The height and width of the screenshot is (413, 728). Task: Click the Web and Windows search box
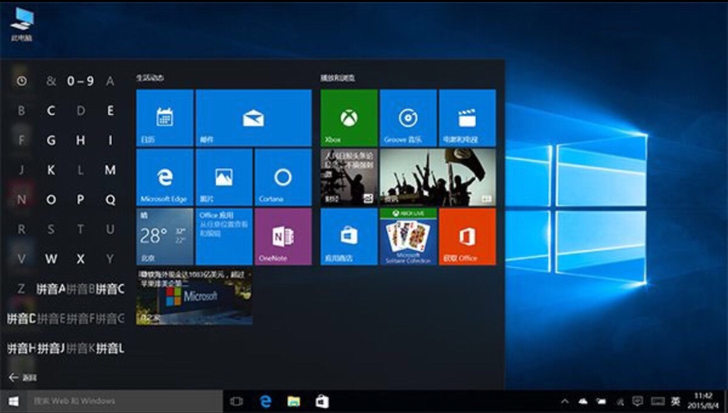point(125,401)
